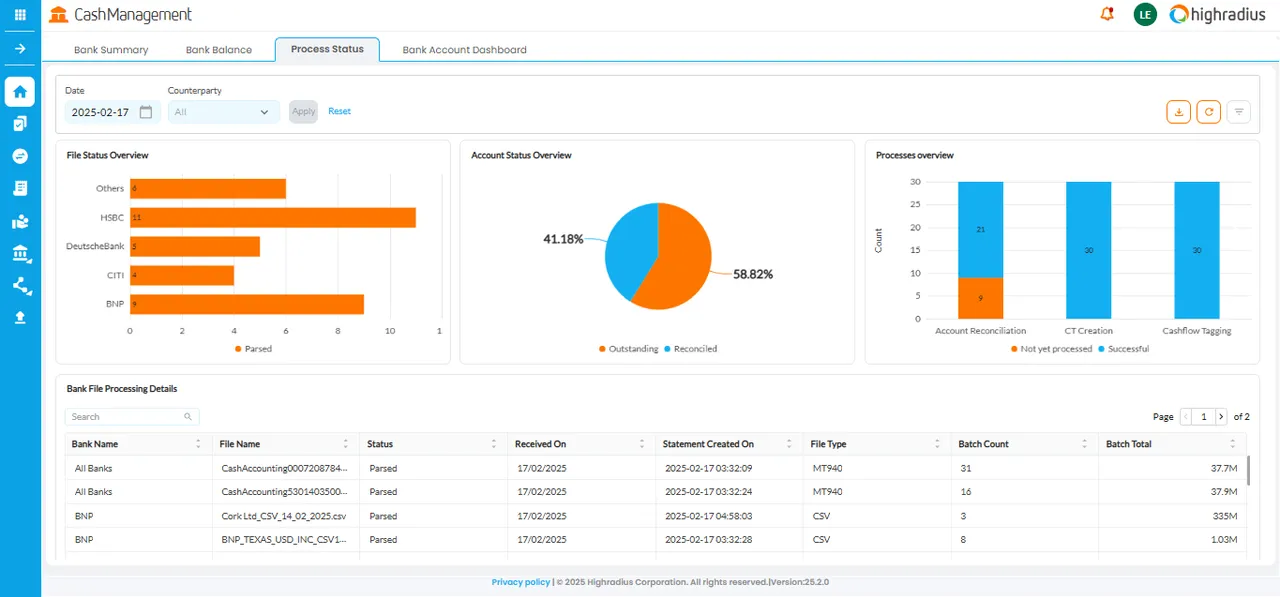Open the Counterparty dropdown
1280x597 pixels.
(x=224, y=112)
